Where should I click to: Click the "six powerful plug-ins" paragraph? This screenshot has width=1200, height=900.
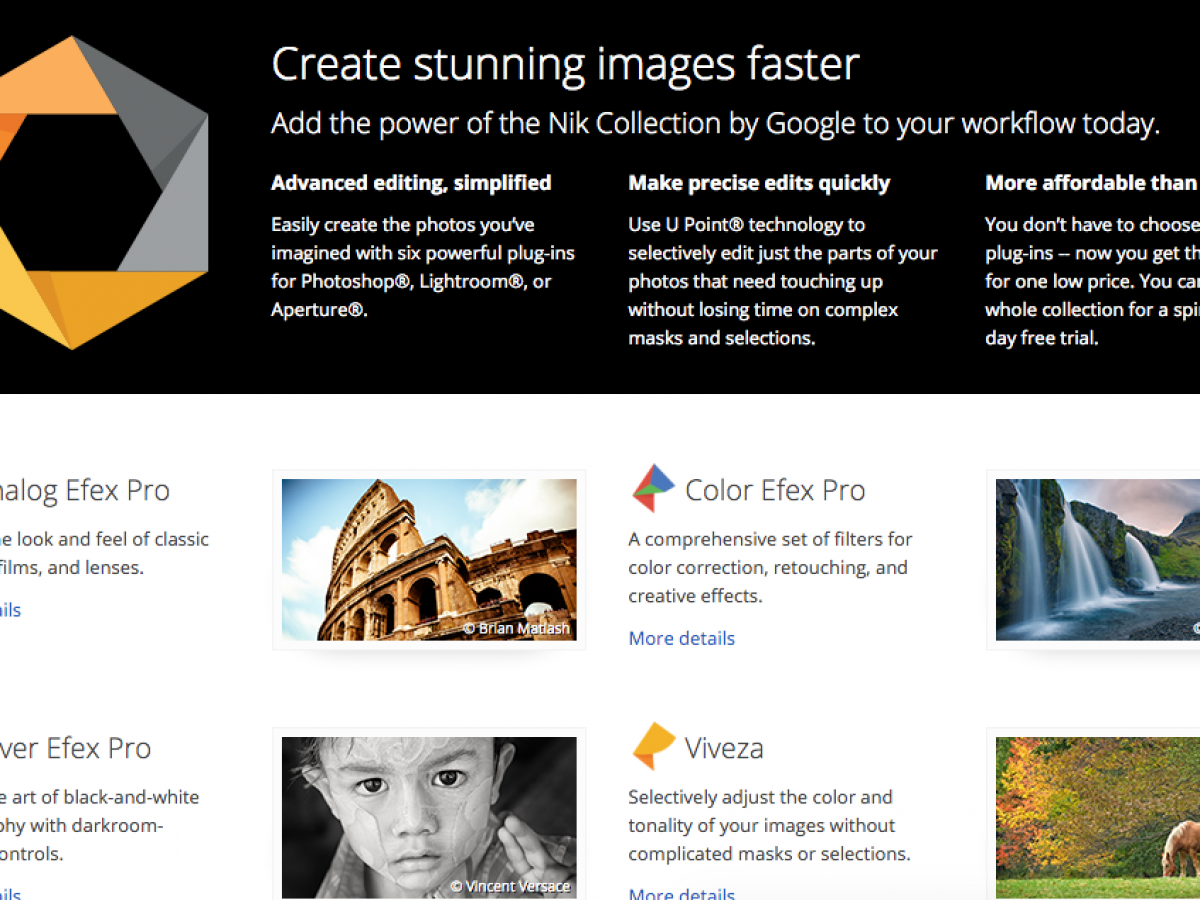click(x=423, y=267)
